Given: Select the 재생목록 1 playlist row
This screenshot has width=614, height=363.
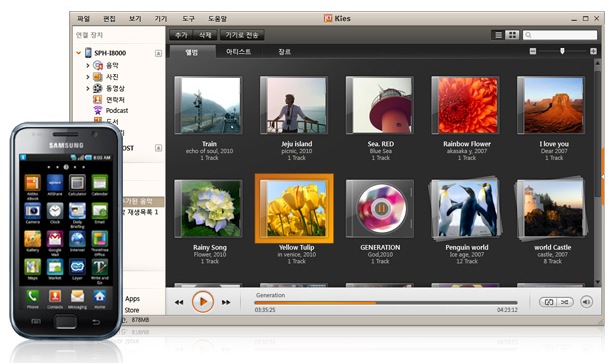Looking at the screenshot, I should (143, 212).
